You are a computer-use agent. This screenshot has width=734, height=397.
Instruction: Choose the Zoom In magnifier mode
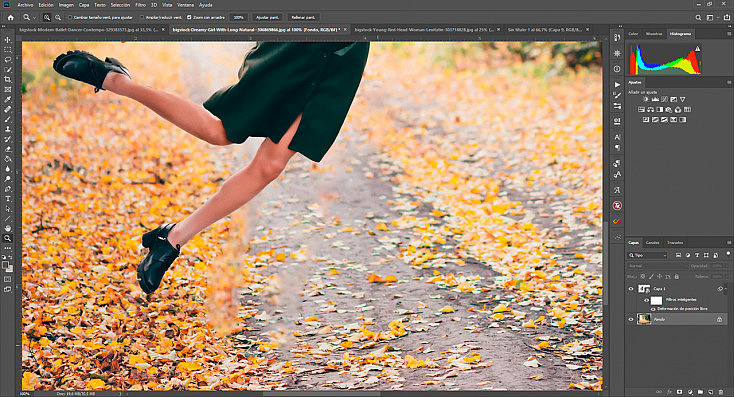[47, 17]
